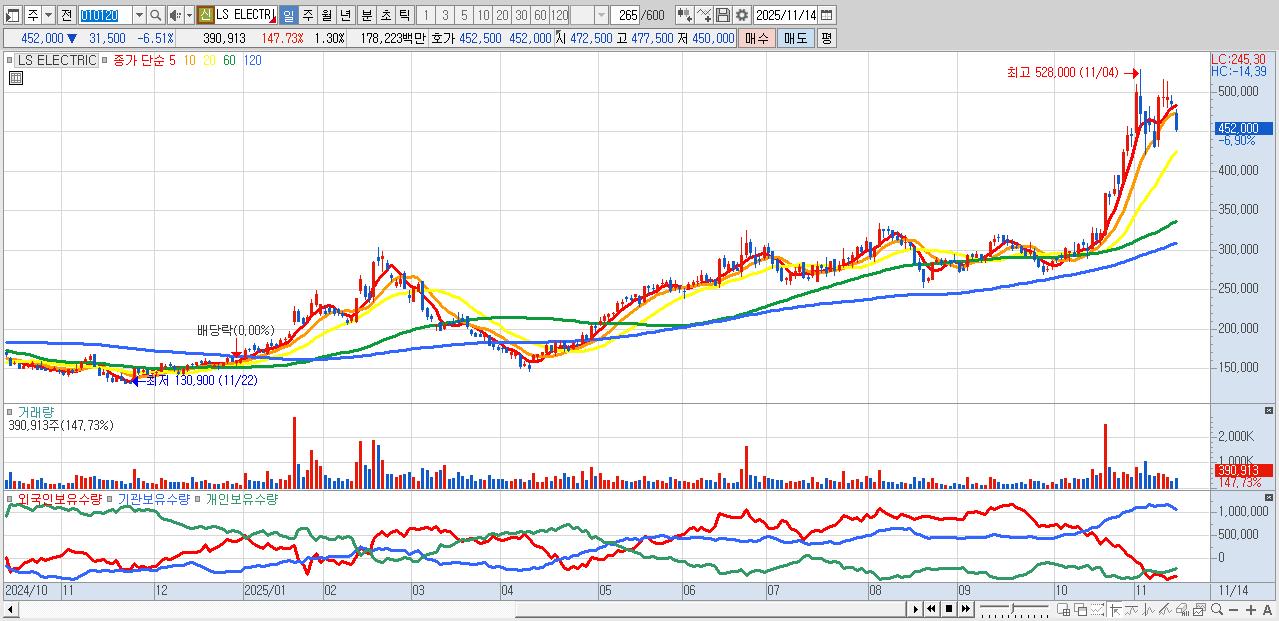Click the minus zoom-out icon at bottom

pos(1234,610)
